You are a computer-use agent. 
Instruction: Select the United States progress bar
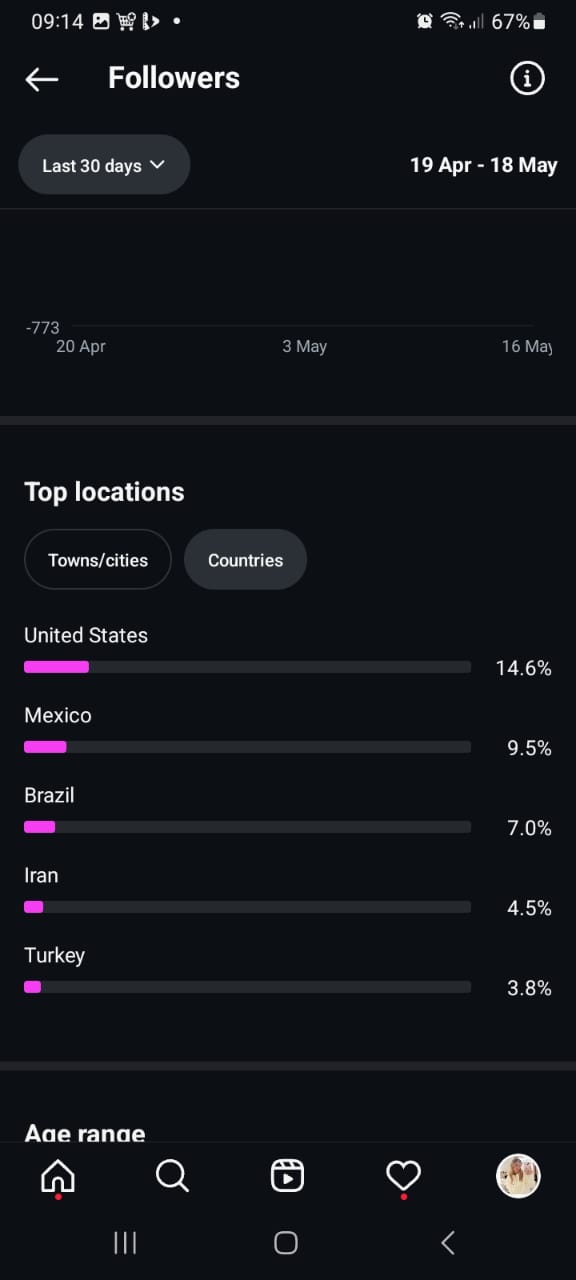[247, 667]
